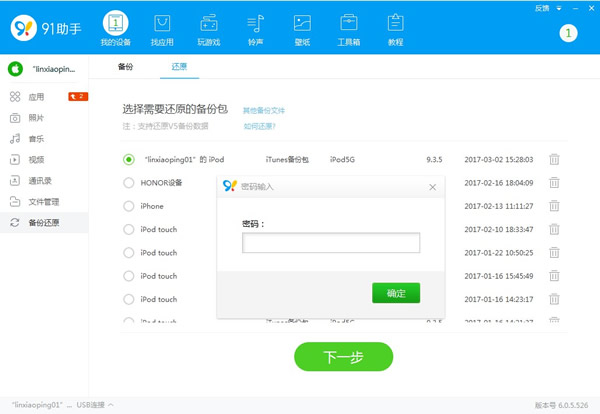
Task: Click the 确定 (Confirm) button in password dialog
Action: (x=395, y=293)
